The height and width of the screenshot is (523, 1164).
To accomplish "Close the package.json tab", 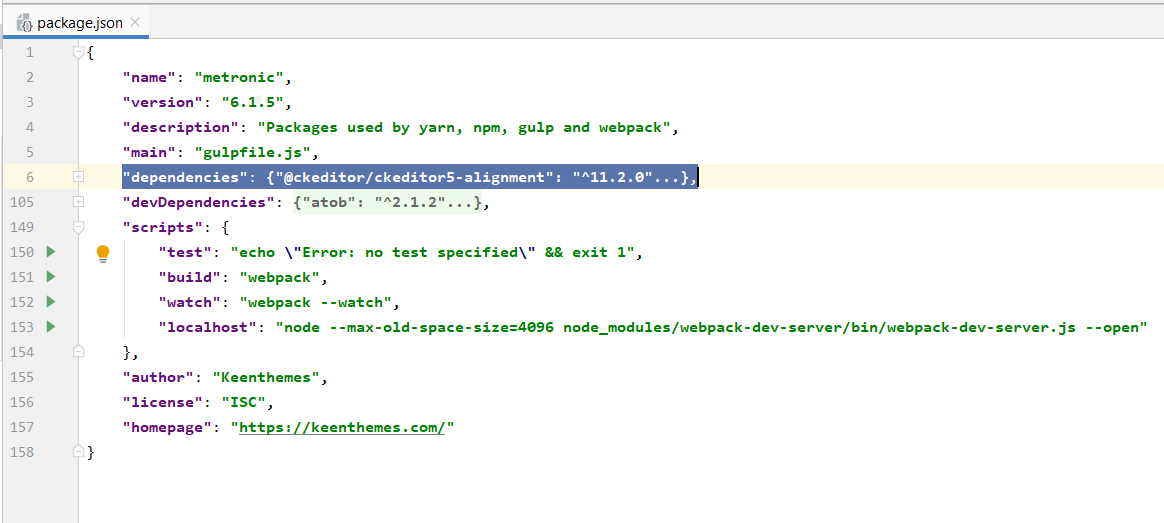I will click(x=134, y=22).
